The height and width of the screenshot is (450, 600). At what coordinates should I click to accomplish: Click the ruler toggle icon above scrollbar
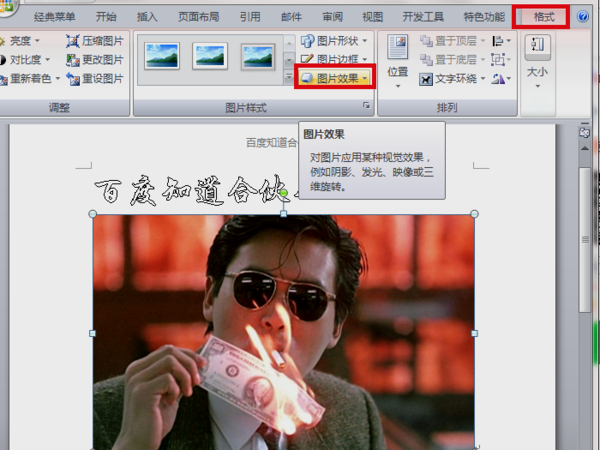coord(584,132)
